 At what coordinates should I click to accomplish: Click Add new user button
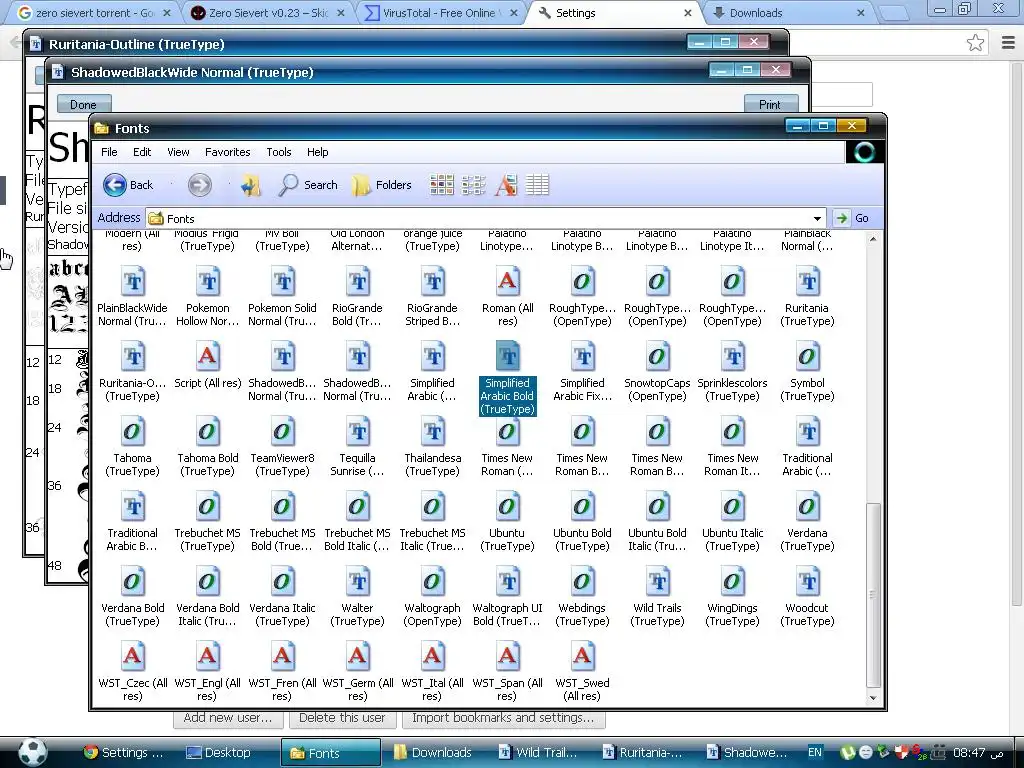tap(227, 718)
